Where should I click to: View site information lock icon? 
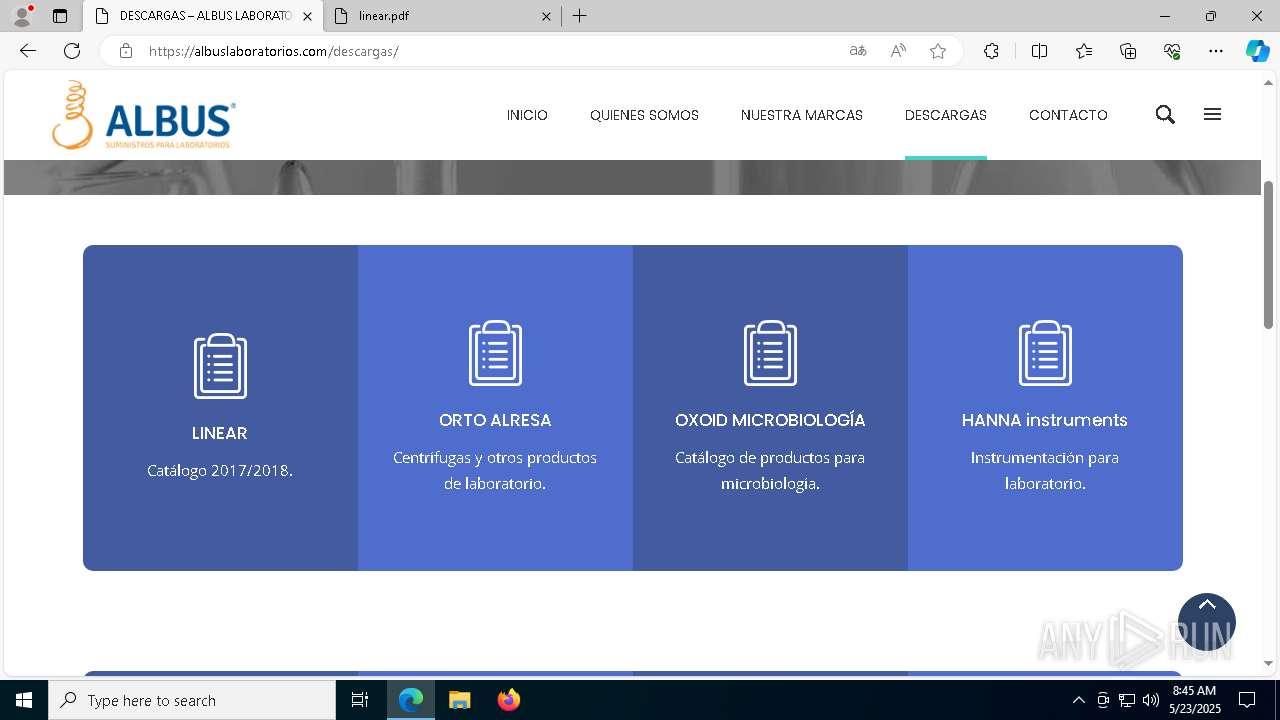click(x=126, y=51)
